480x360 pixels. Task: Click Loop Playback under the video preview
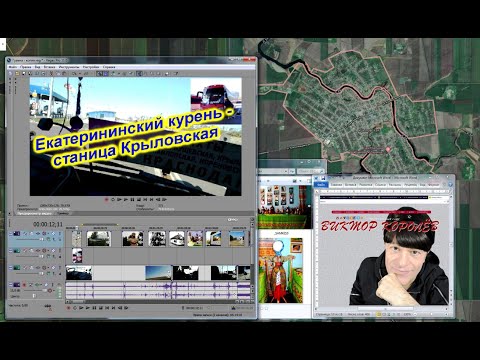coord(113,199)
